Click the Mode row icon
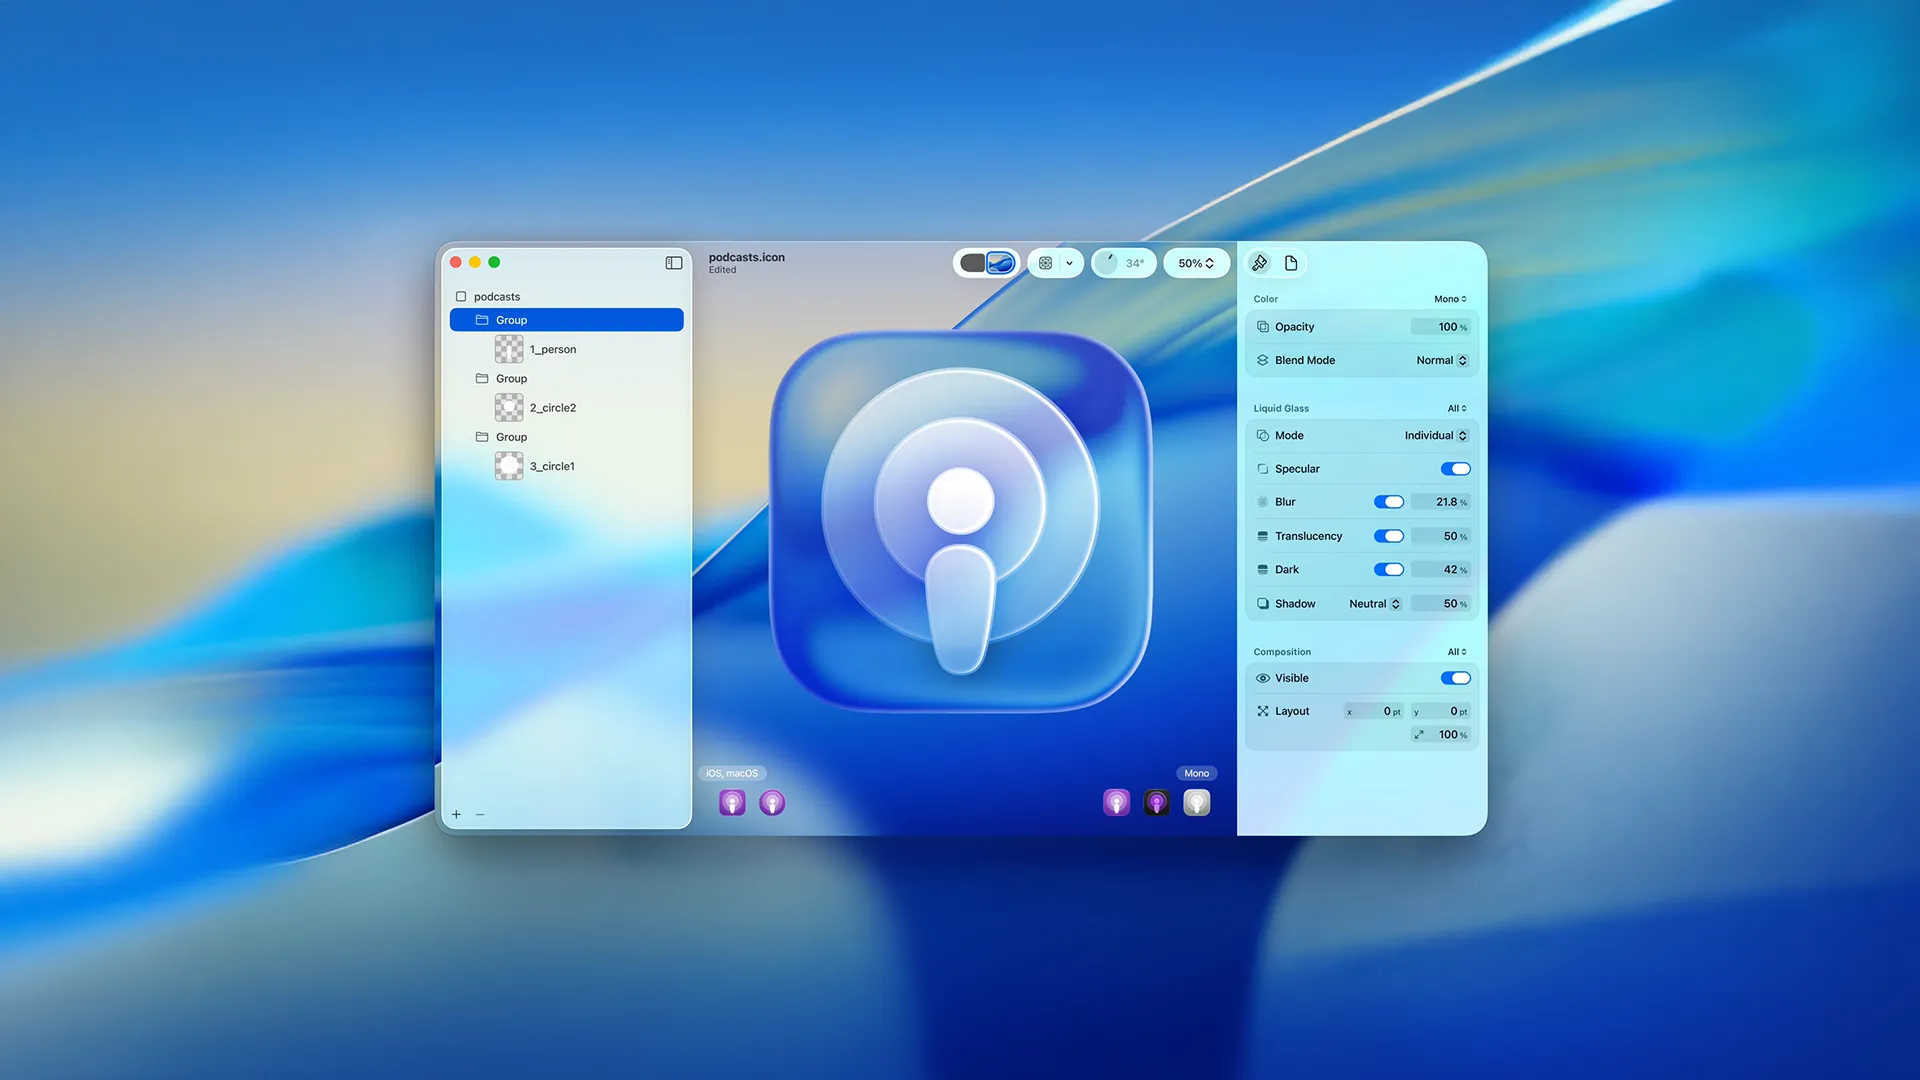 tap(1263, 436)
